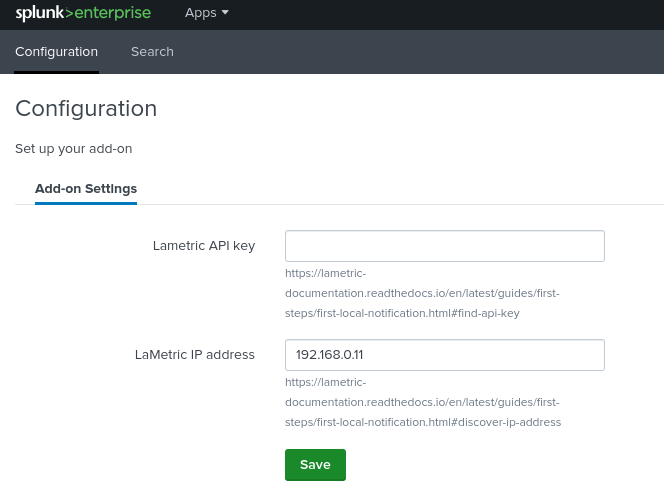This screenshot has width=664, height=497.
Task: Click the Lametric API key label
Action: [204, 246]
